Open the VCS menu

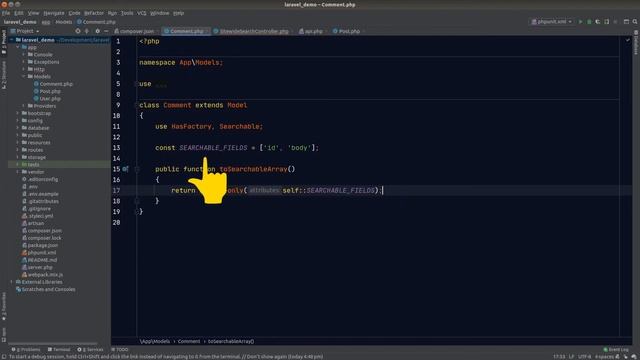[x=141, y=13]
